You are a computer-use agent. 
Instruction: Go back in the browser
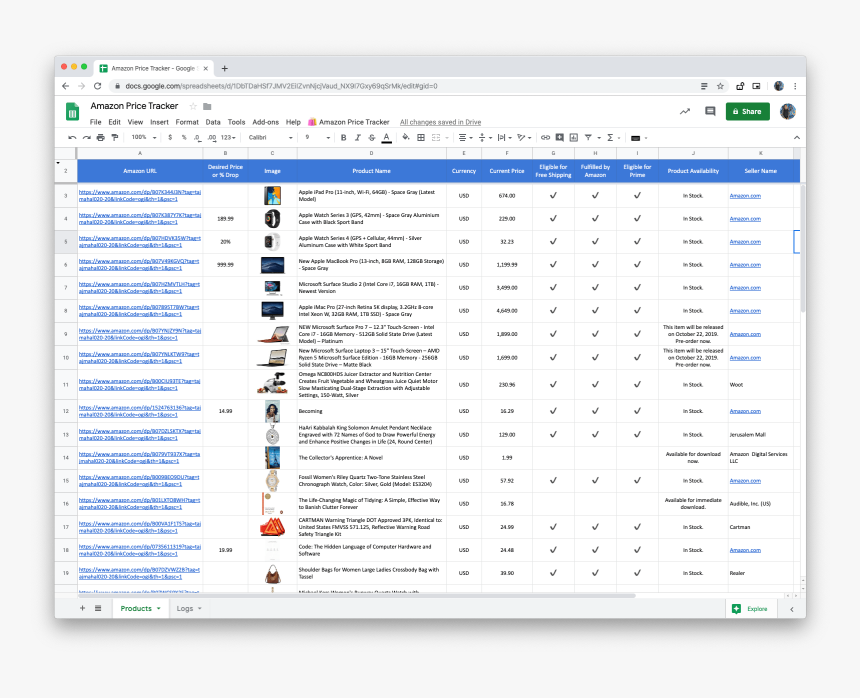coord(66,86)
